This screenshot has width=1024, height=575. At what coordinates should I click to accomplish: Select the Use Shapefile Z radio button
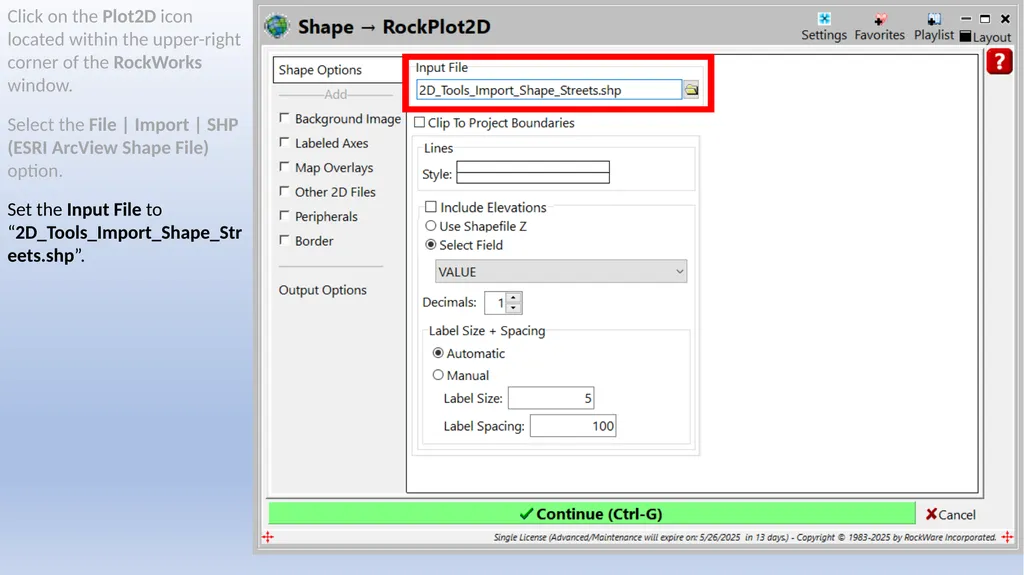pyautogui.click(x=431, y=225)
